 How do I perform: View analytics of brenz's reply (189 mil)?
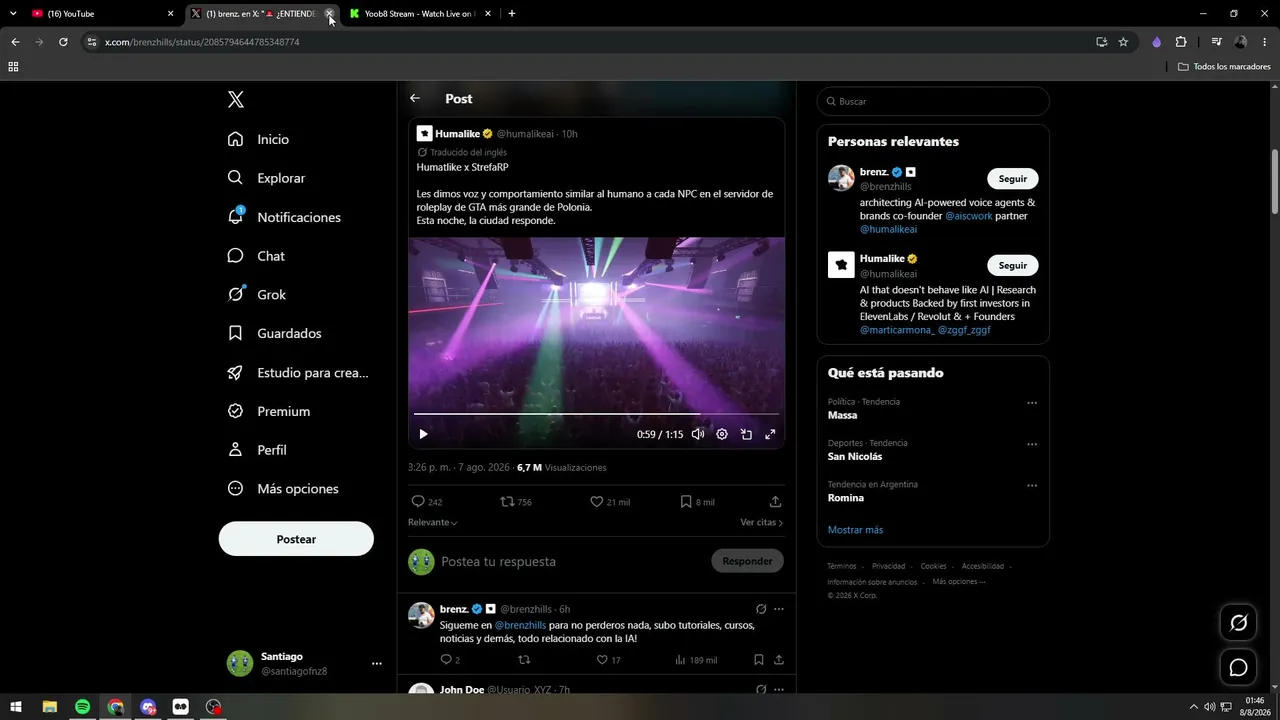(696, 660)
